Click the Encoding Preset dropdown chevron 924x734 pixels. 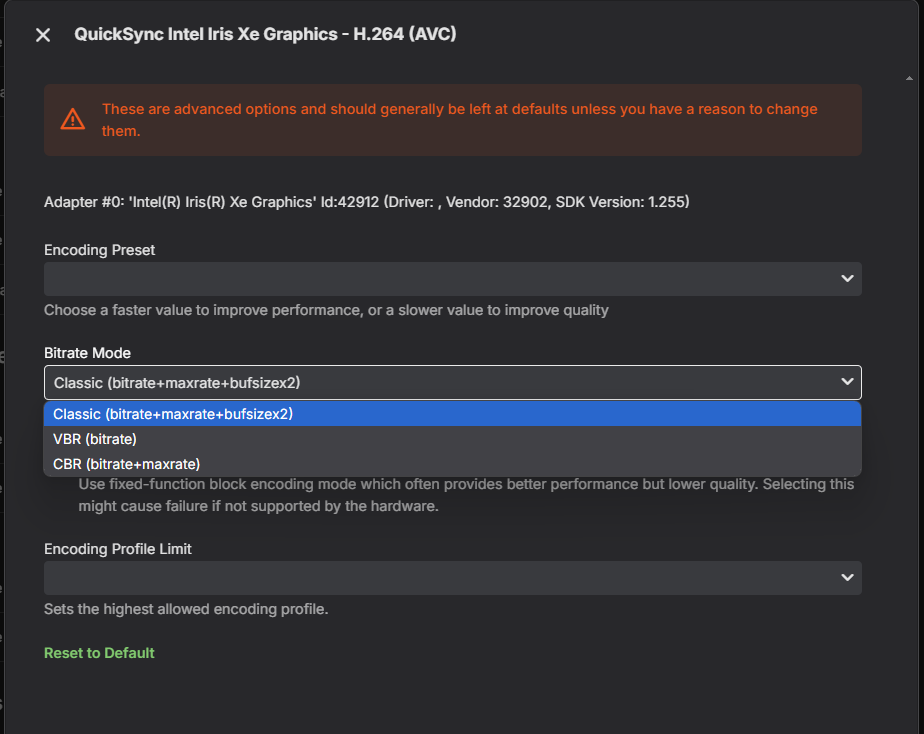pyautogui.click(x=846, y=278)
